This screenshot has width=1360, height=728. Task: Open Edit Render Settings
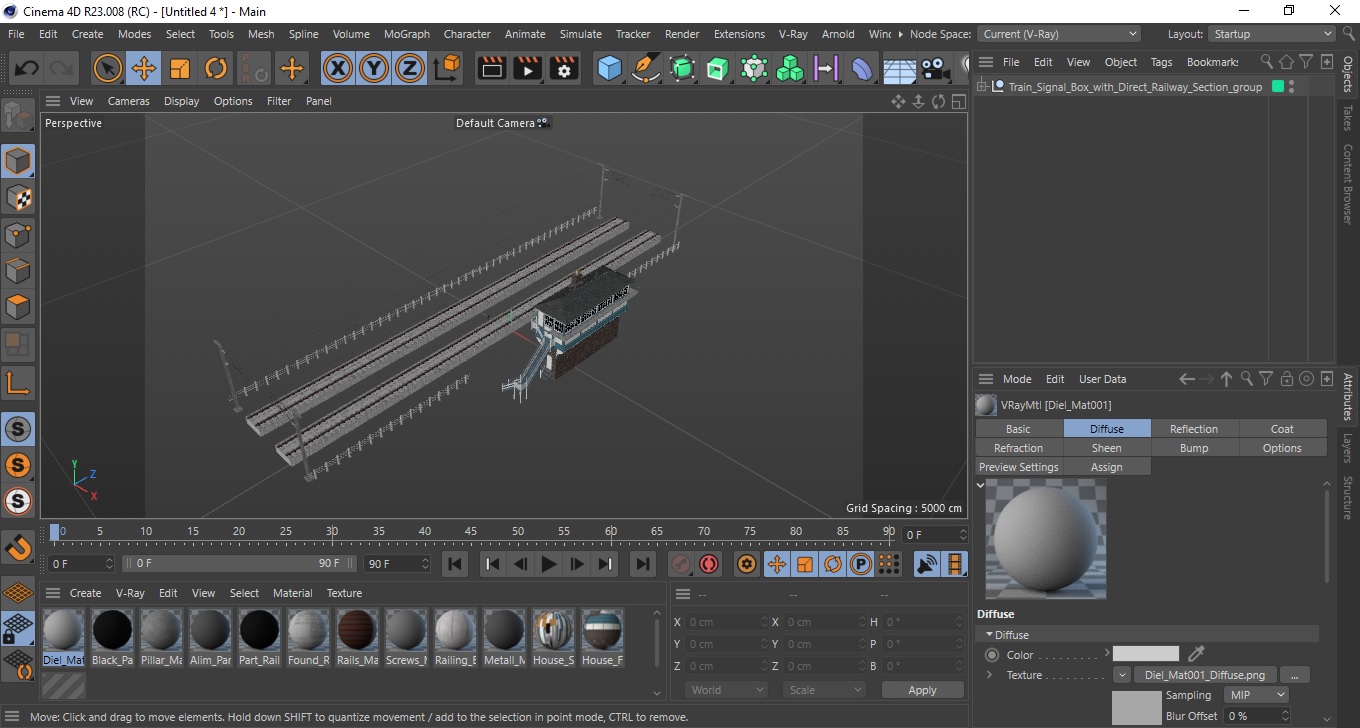point(564,69)
